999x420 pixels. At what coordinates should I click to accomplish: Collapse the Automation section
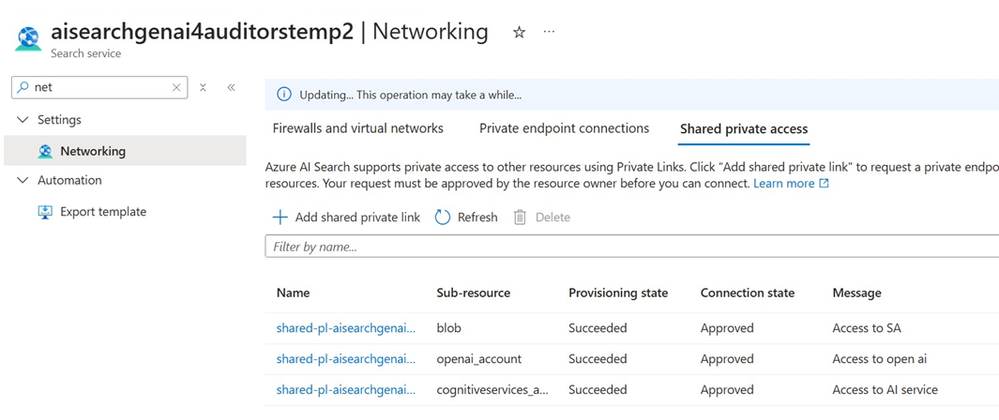23,180
